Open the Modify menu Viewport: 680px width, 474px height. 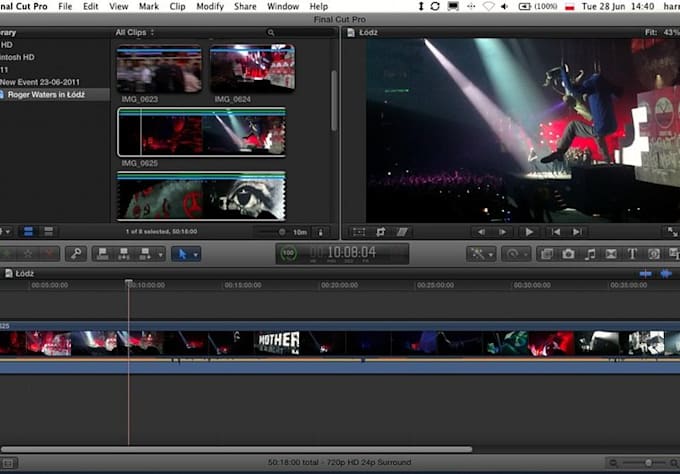tap(210, 7)
